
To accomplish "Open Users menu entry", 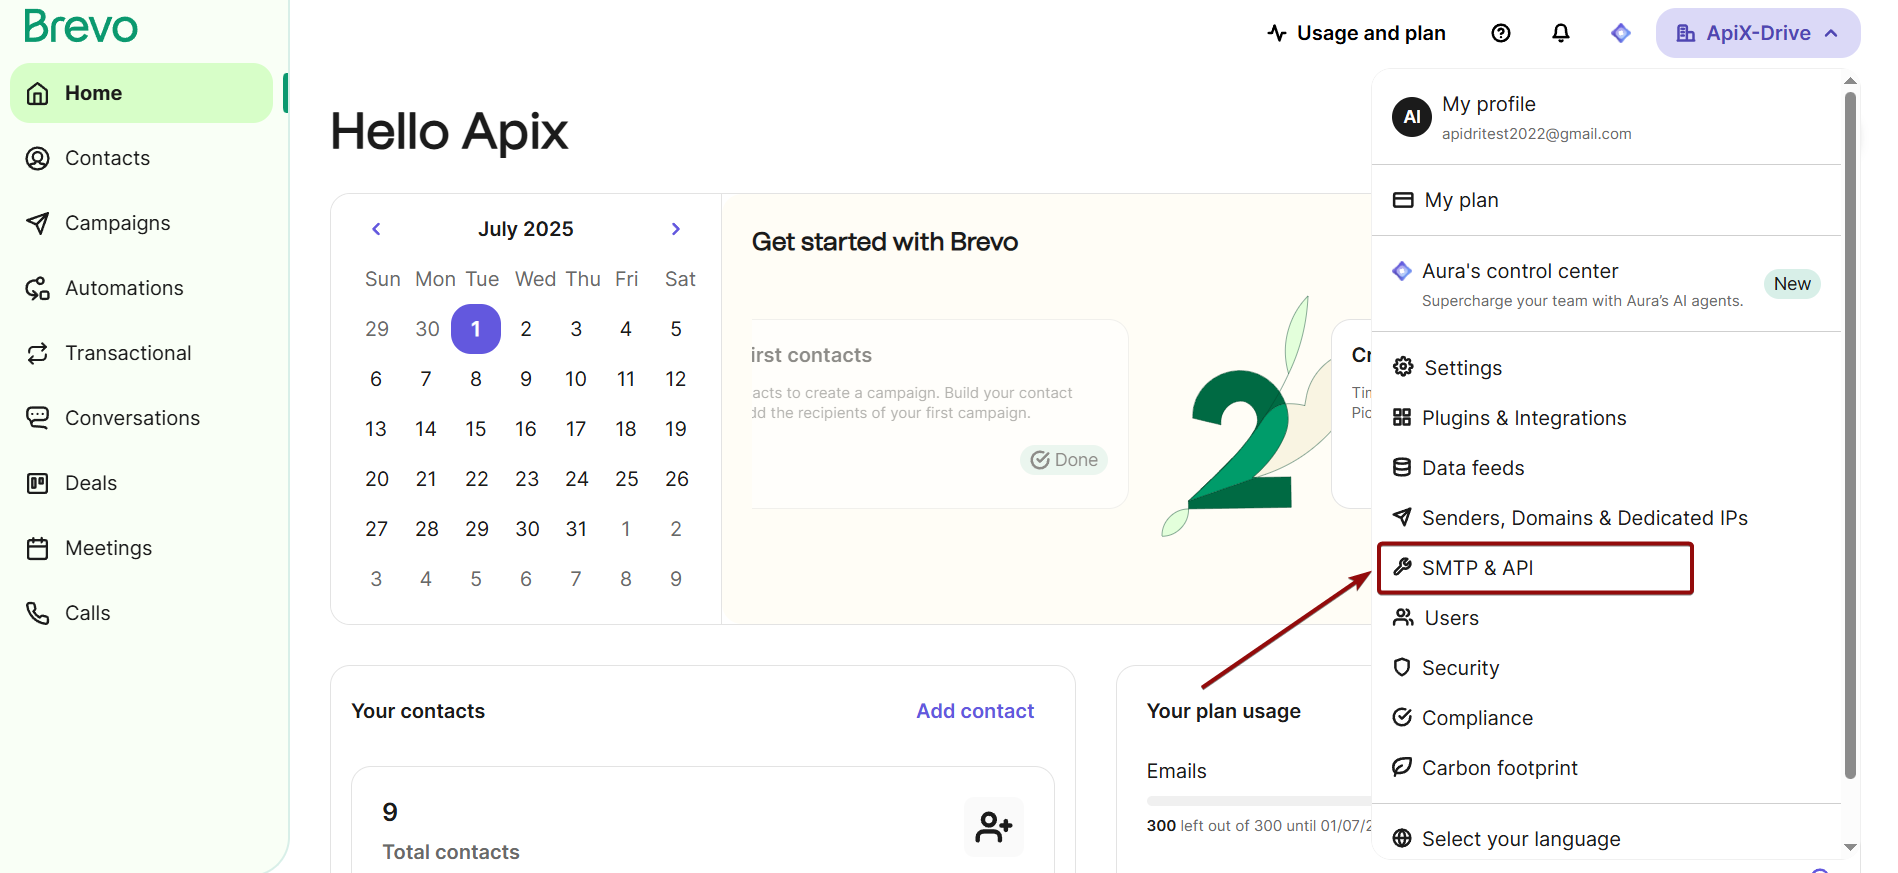I will (x=1606, y=618).
